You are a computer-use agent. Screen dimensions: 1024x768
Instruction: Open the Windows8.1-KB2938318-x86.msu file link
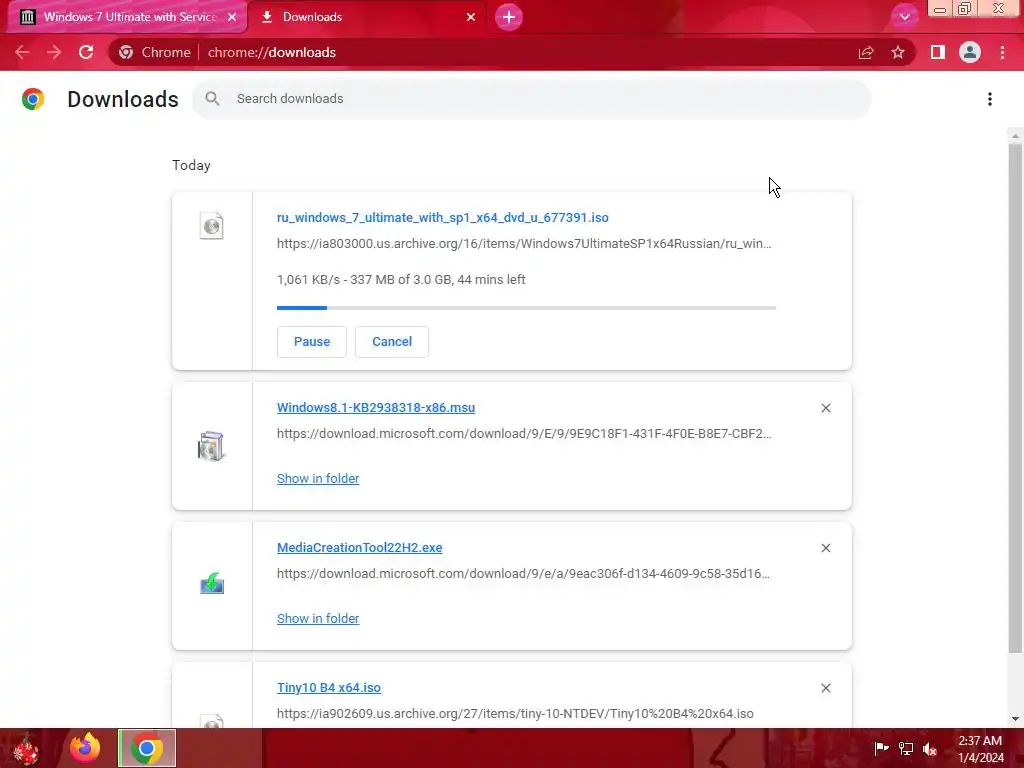pos(376,408)
